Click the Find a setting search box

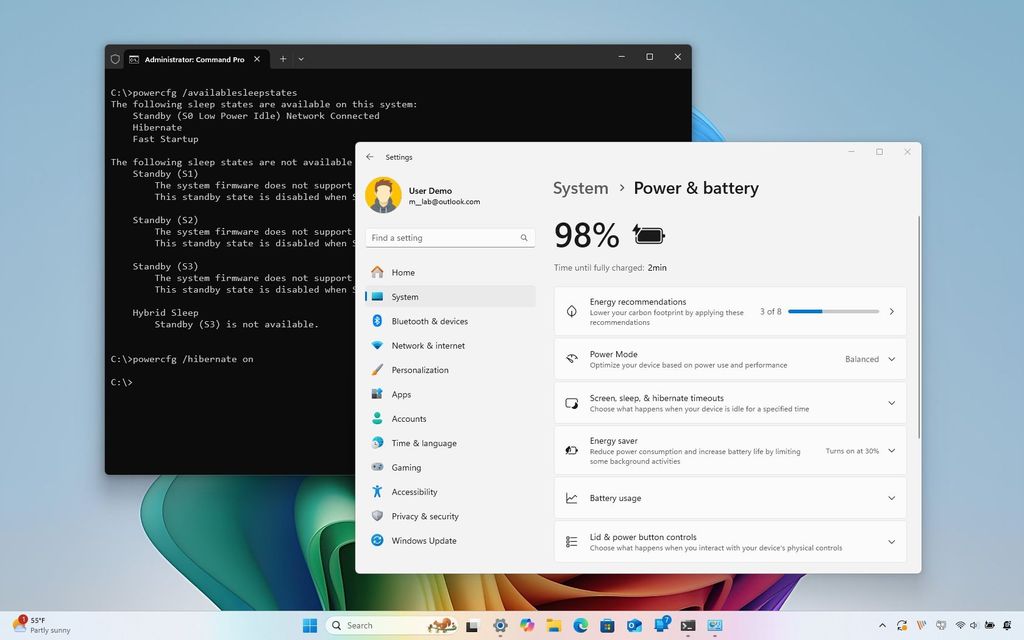(445, 237)
